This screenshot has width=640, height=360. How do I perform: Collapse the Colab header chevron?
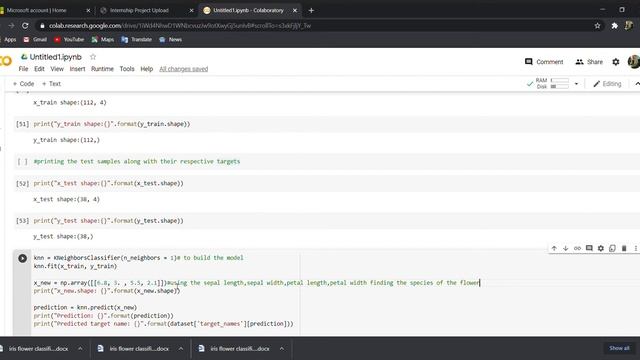(x=637, y=84)
